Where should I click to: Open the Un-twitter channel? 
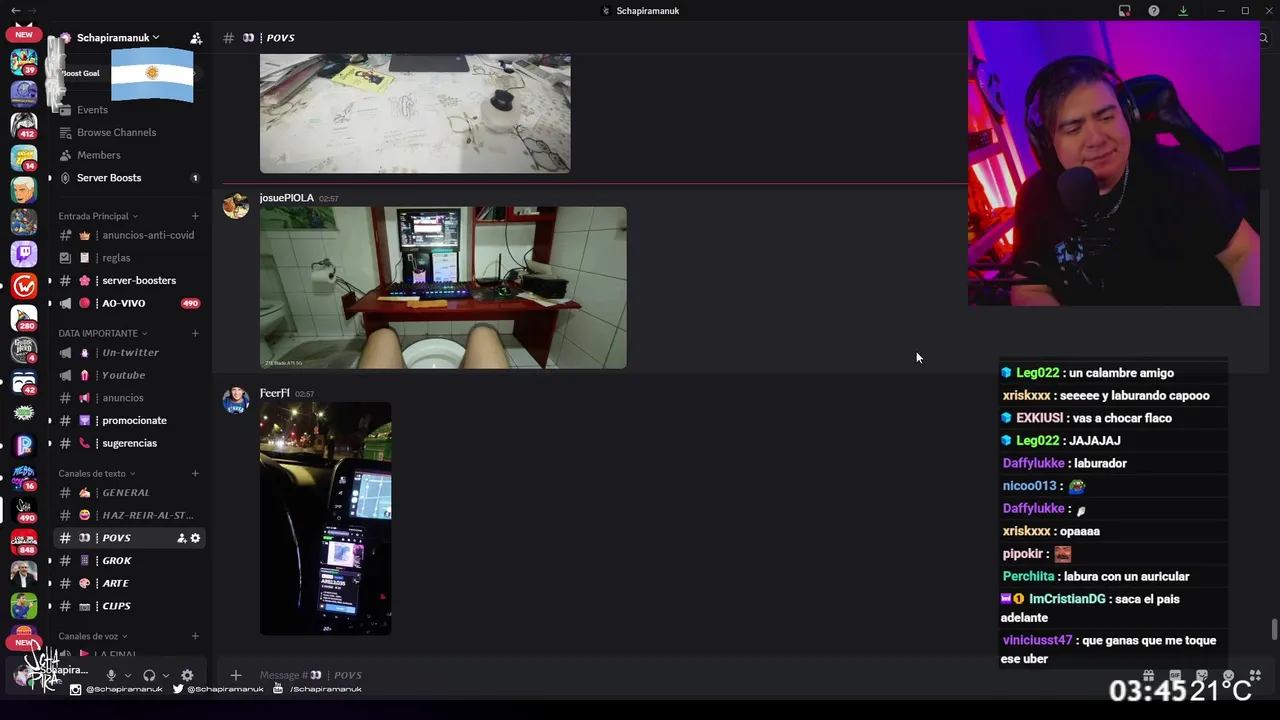(x=129, y=353)
